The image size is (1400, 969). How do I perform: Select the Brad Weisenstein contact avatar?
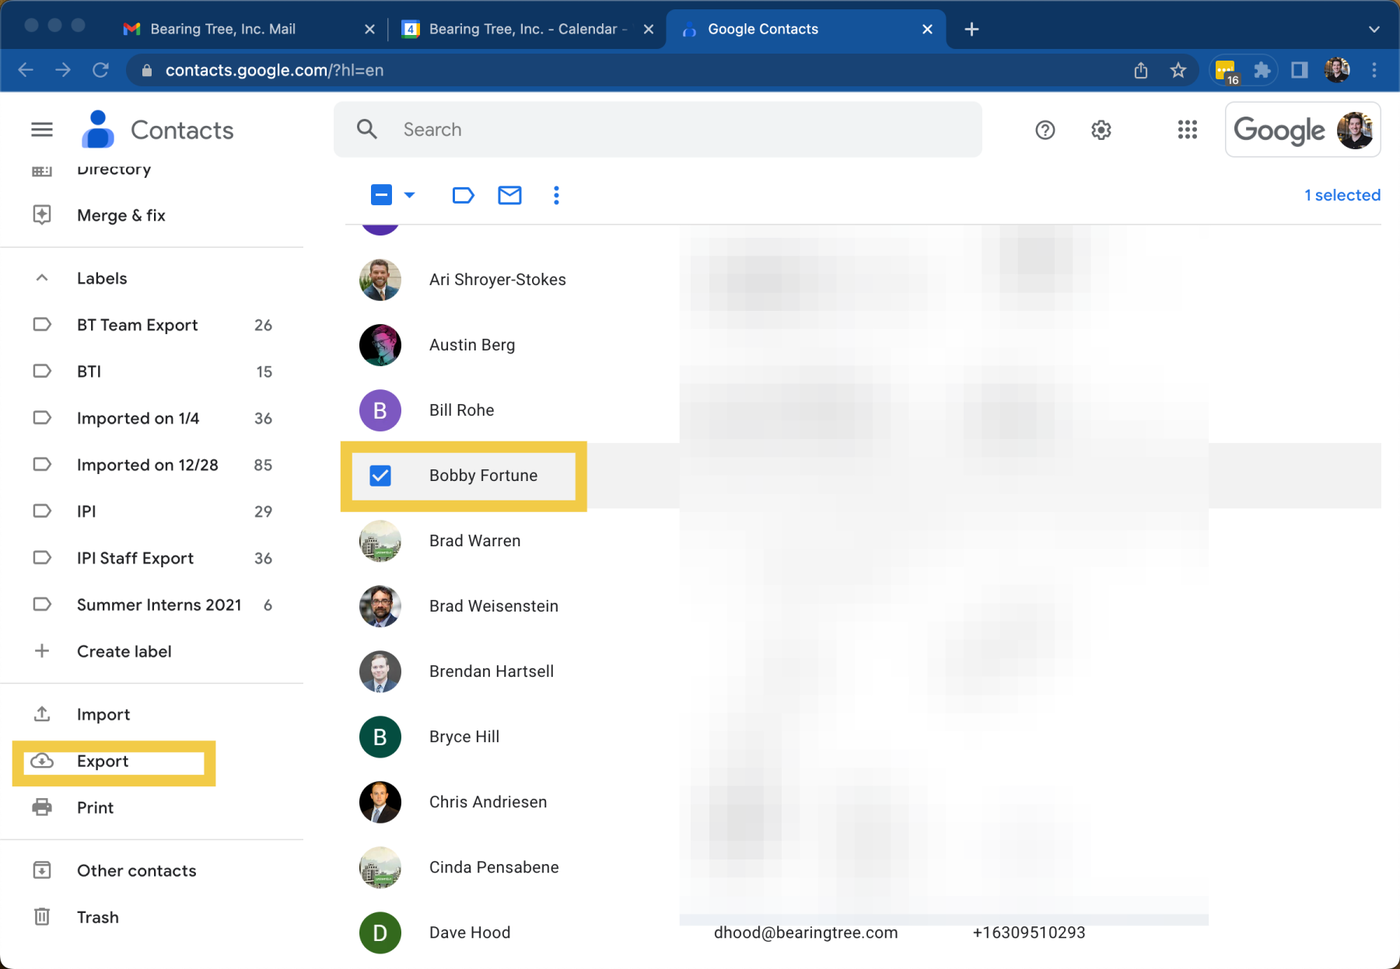click(380, 606)
